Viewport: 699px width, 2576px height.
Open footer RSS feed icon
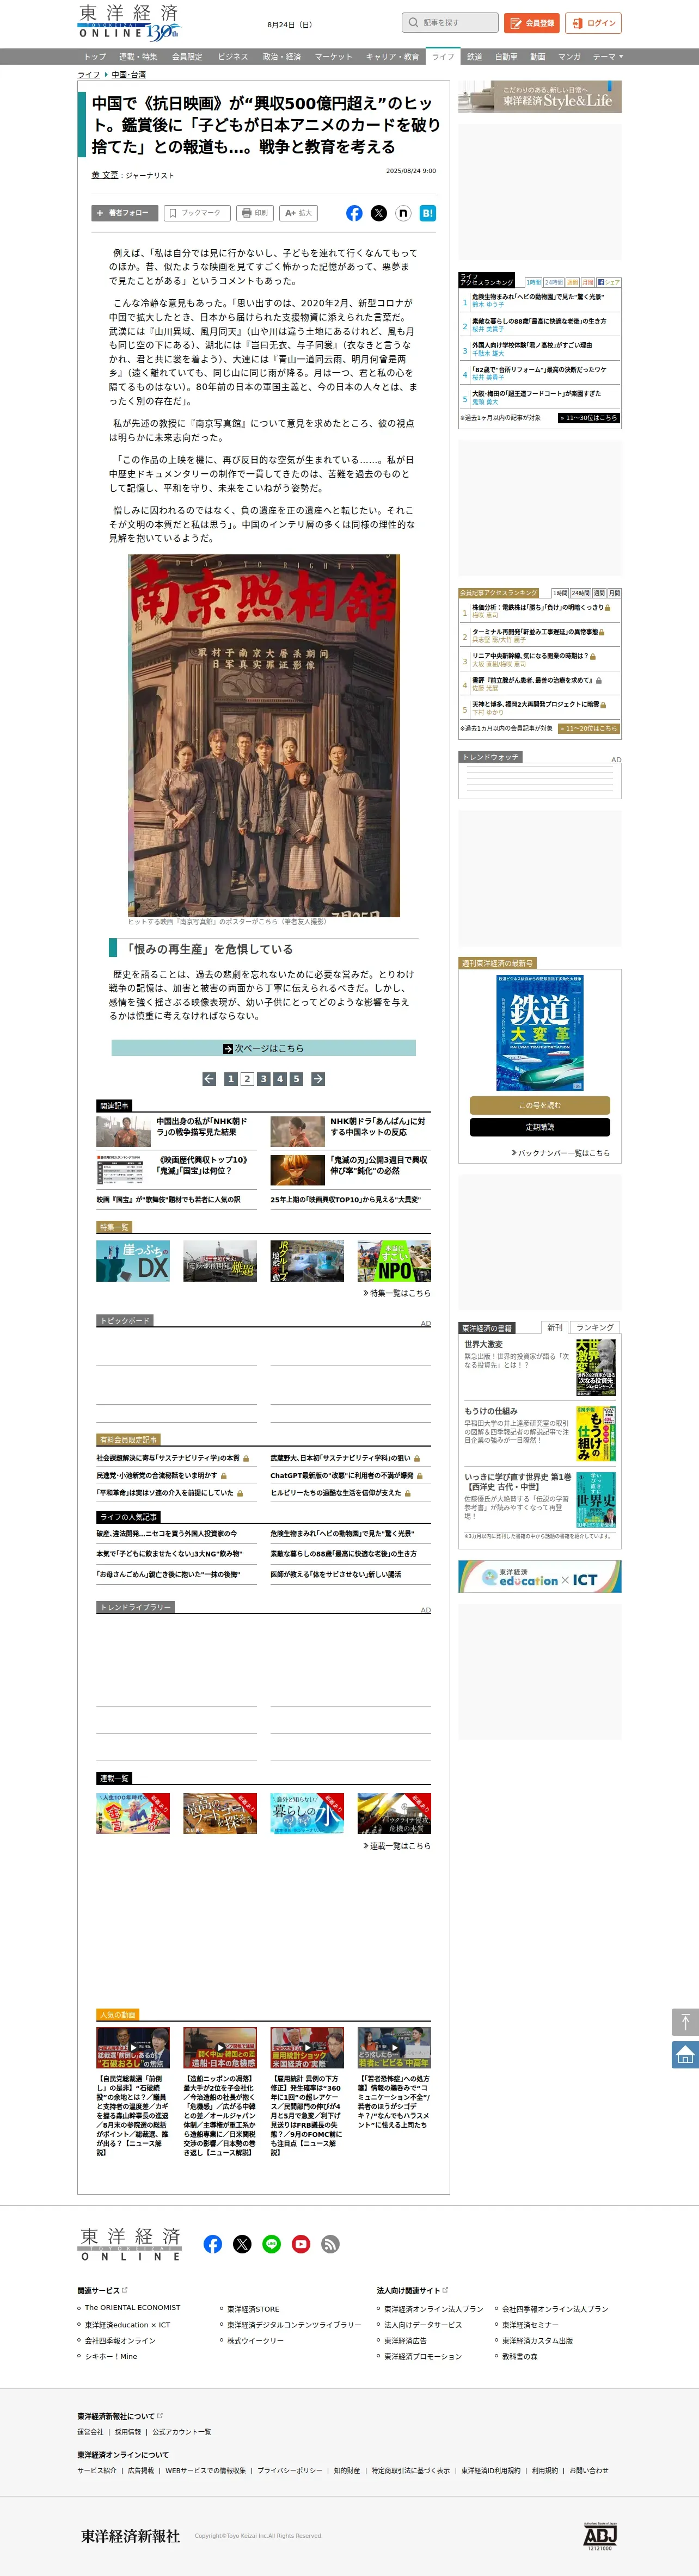330,2244
